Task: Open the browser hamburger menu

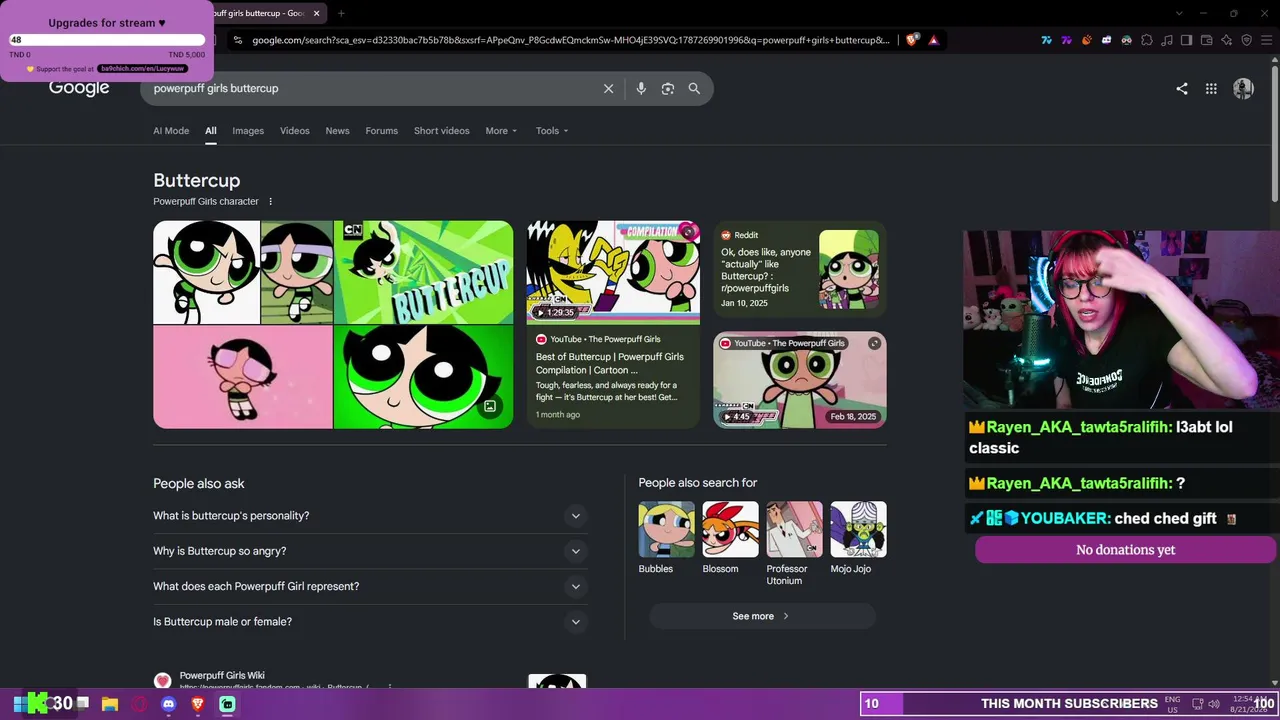Action: (1267, 40)
